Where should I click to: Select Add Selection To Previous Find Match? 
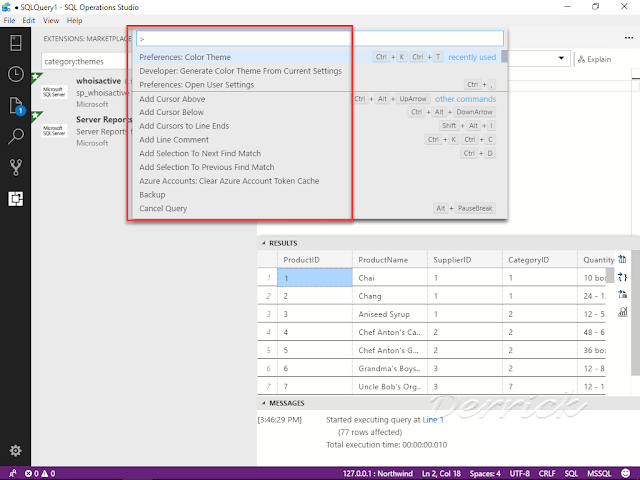click(317, 167)
